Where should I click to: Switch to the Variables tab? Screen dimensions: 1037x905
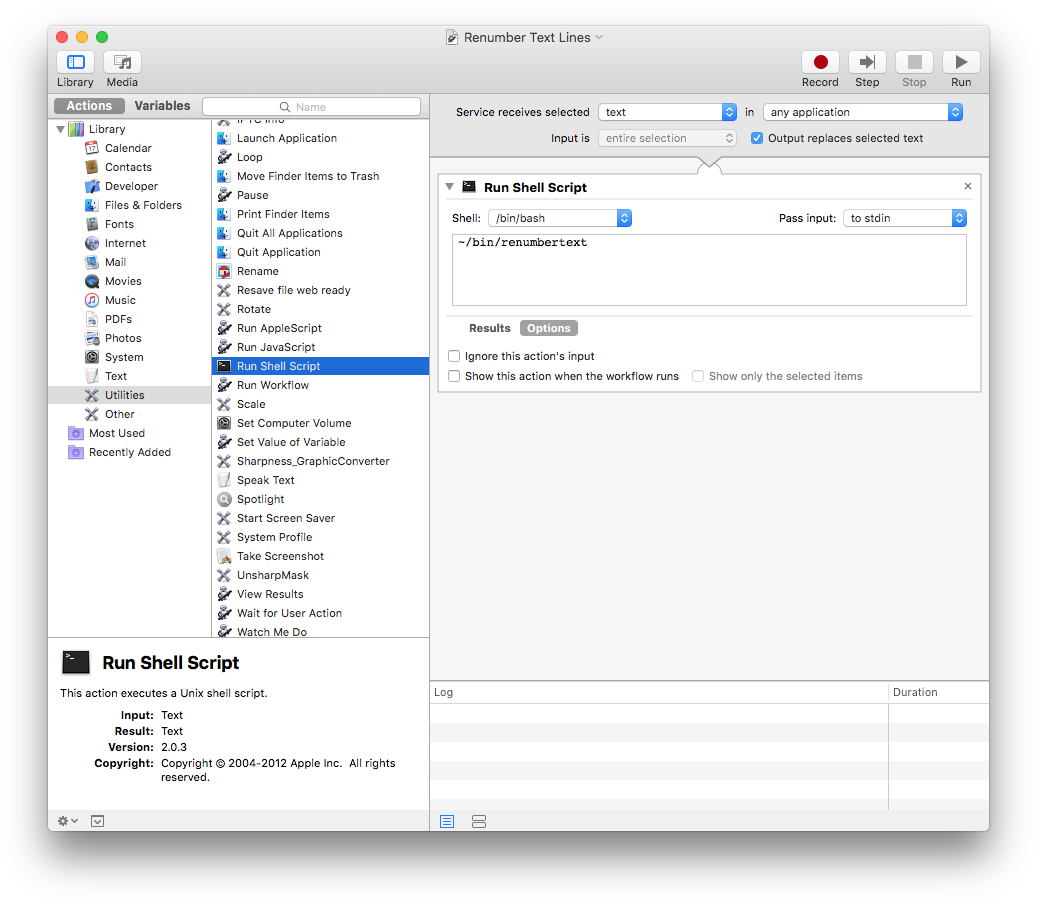pos(162,106)
